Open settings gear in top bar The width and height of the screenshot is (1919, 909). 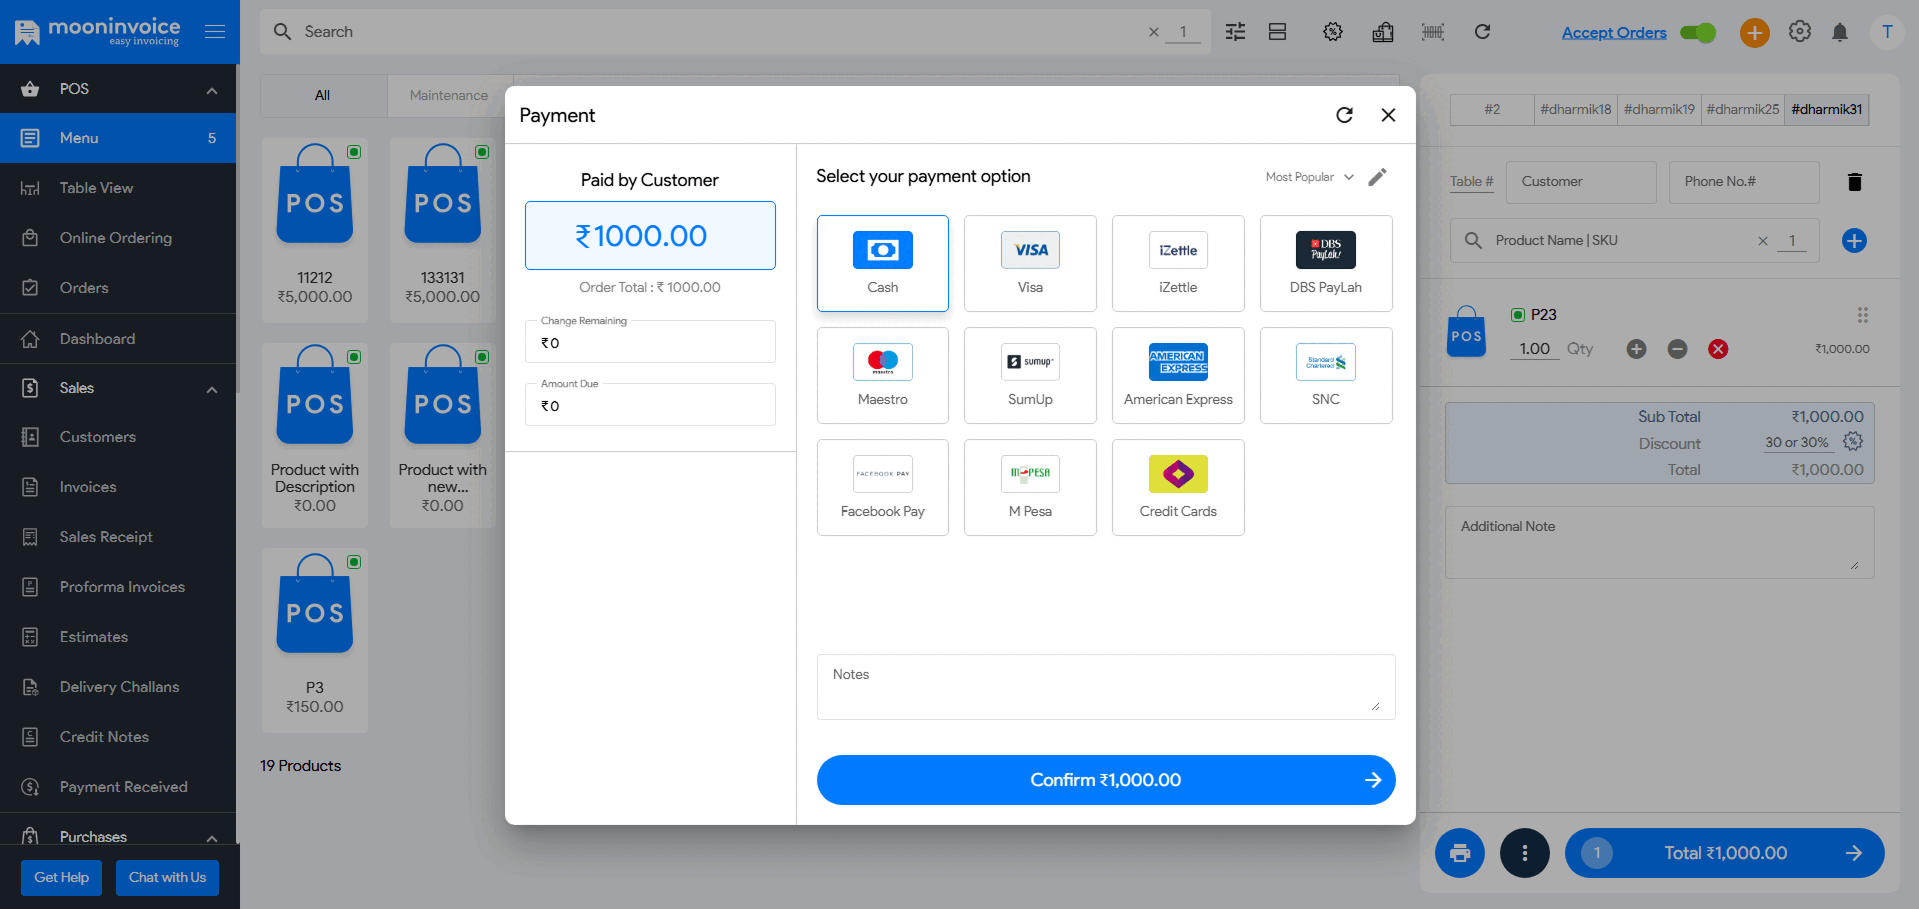coord(1800,32)
